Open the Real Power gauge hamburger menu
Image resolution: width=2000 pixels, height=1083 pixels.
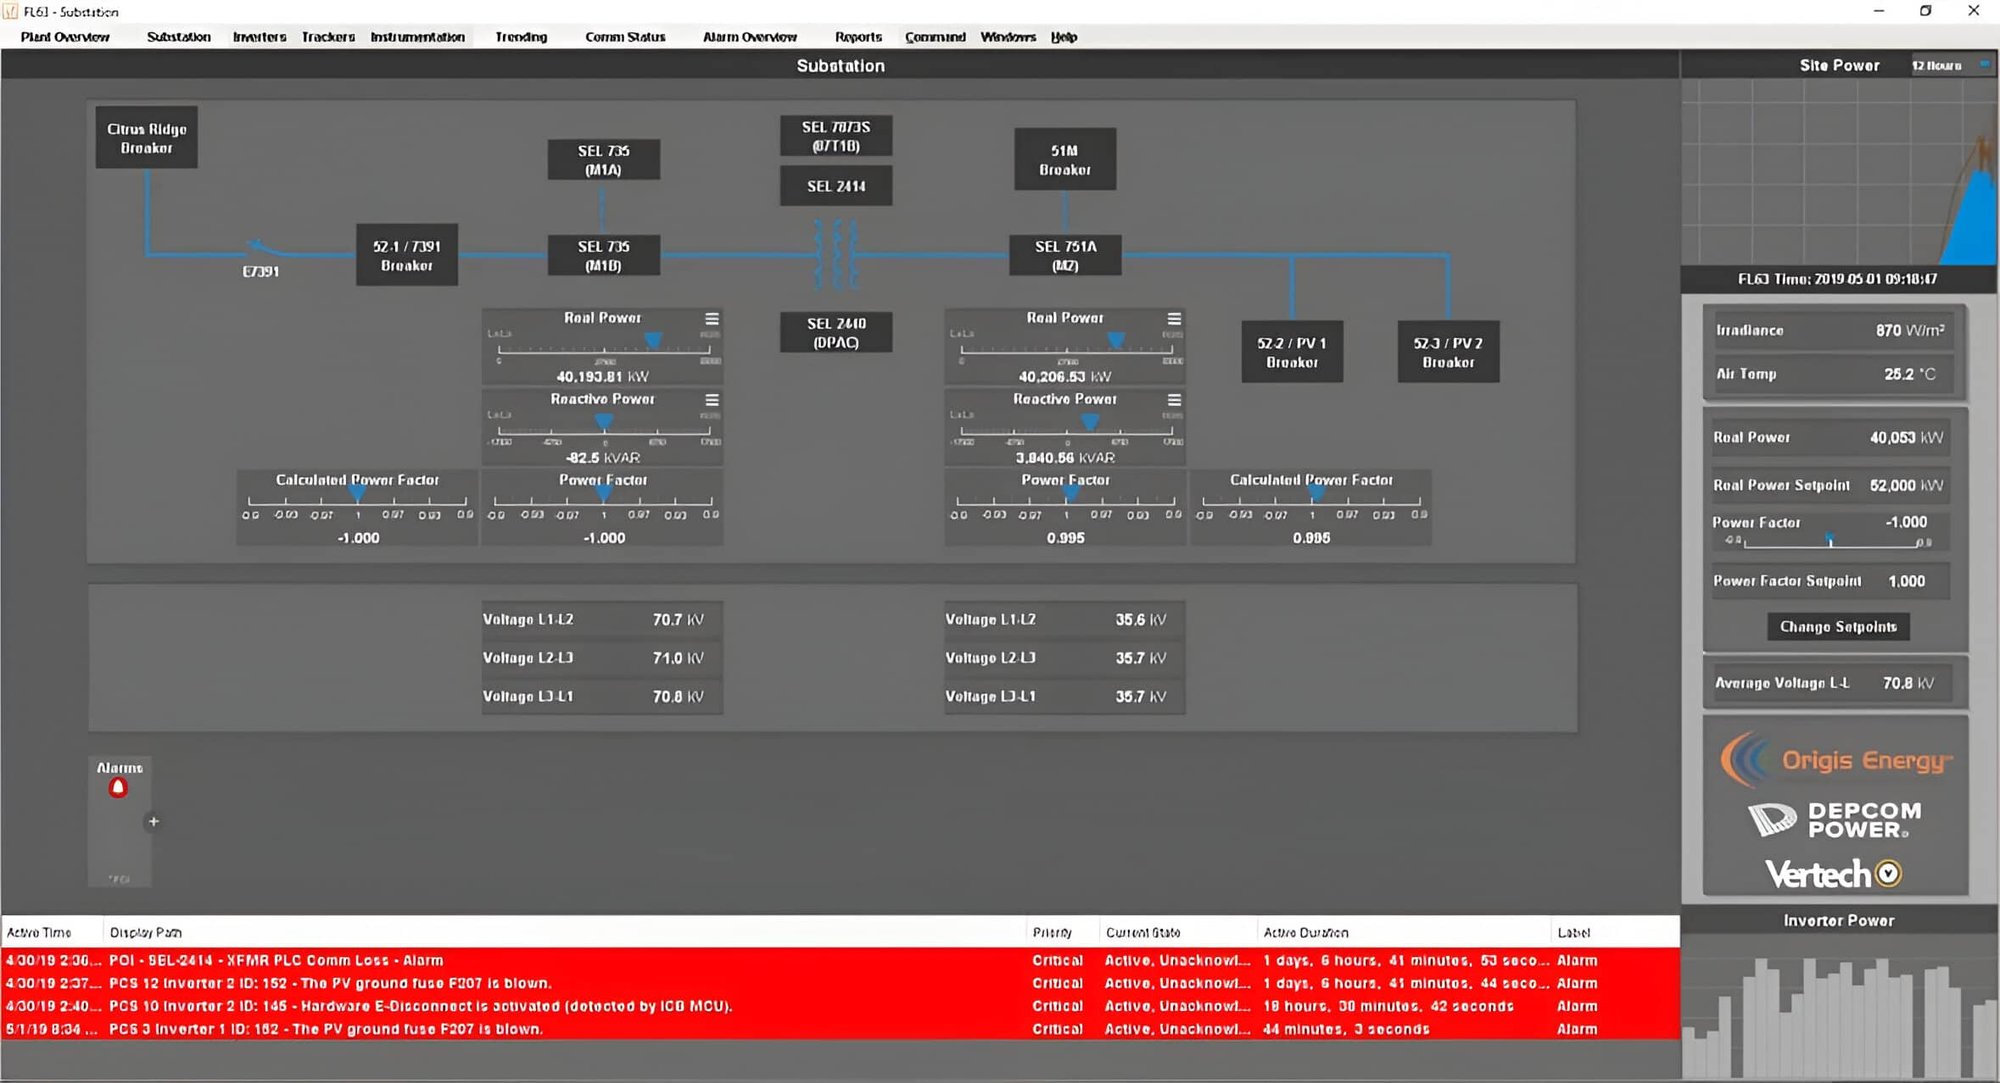[712, 317]
